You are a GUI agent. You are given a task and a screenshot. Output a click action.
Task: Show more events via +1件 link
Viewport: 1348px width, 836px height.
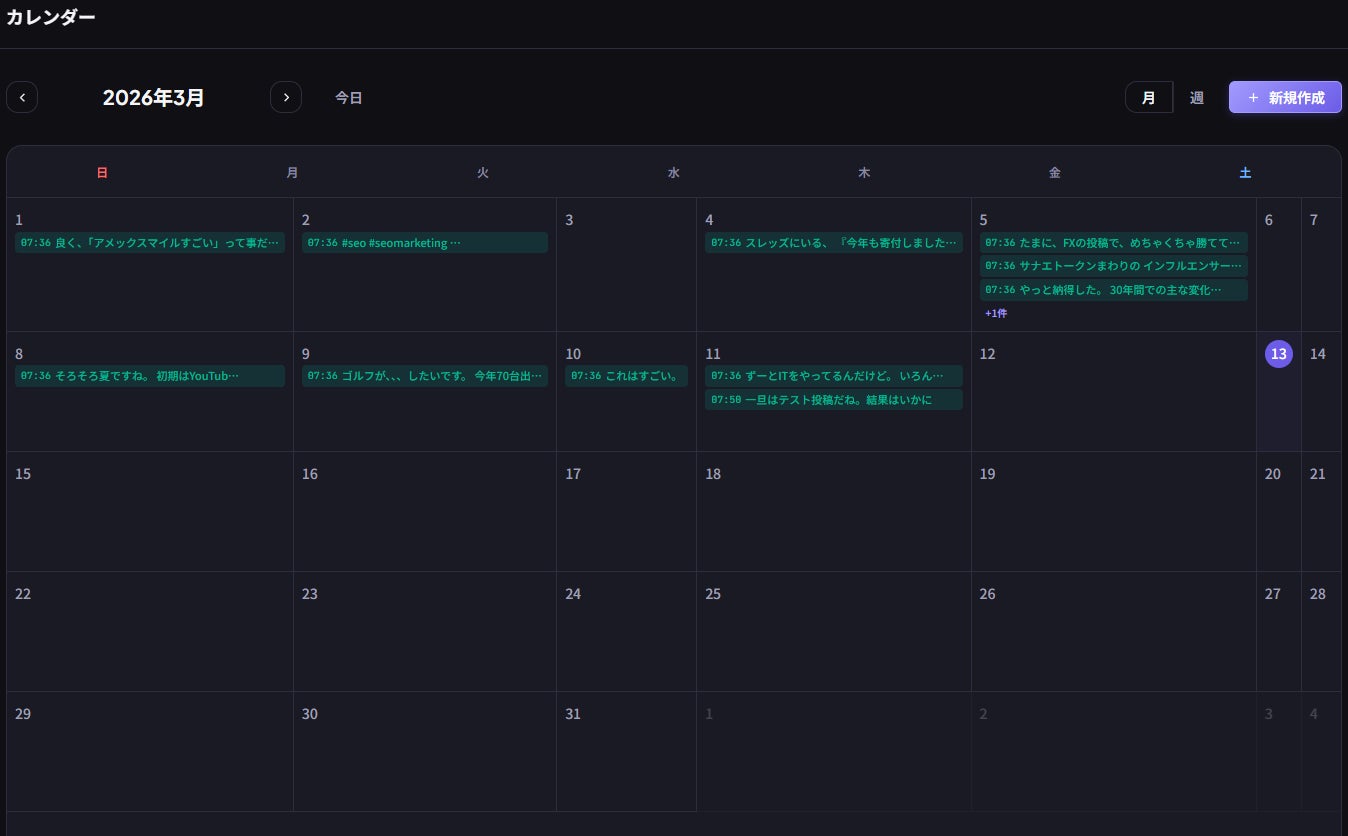click(x=996, y=313)
